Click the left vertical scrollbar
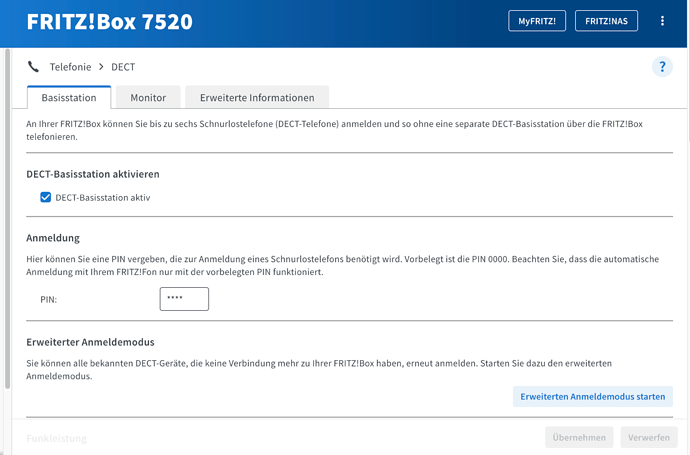This screenshot has height=455, width=690. (7, 219)
